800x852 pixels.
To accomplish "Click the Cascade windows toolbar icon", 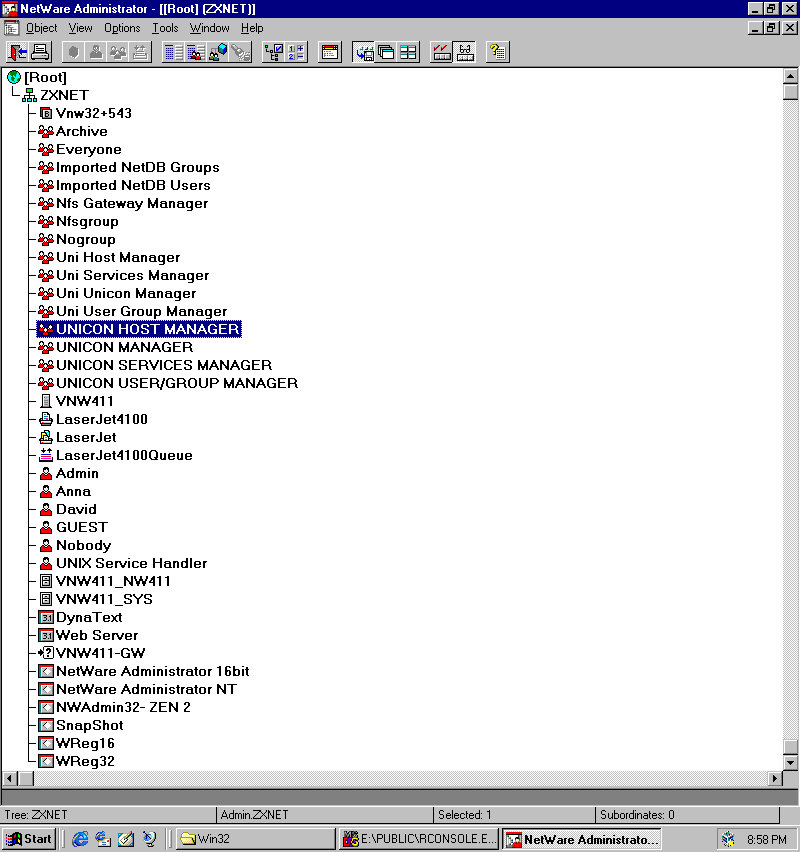I will 386,52.
